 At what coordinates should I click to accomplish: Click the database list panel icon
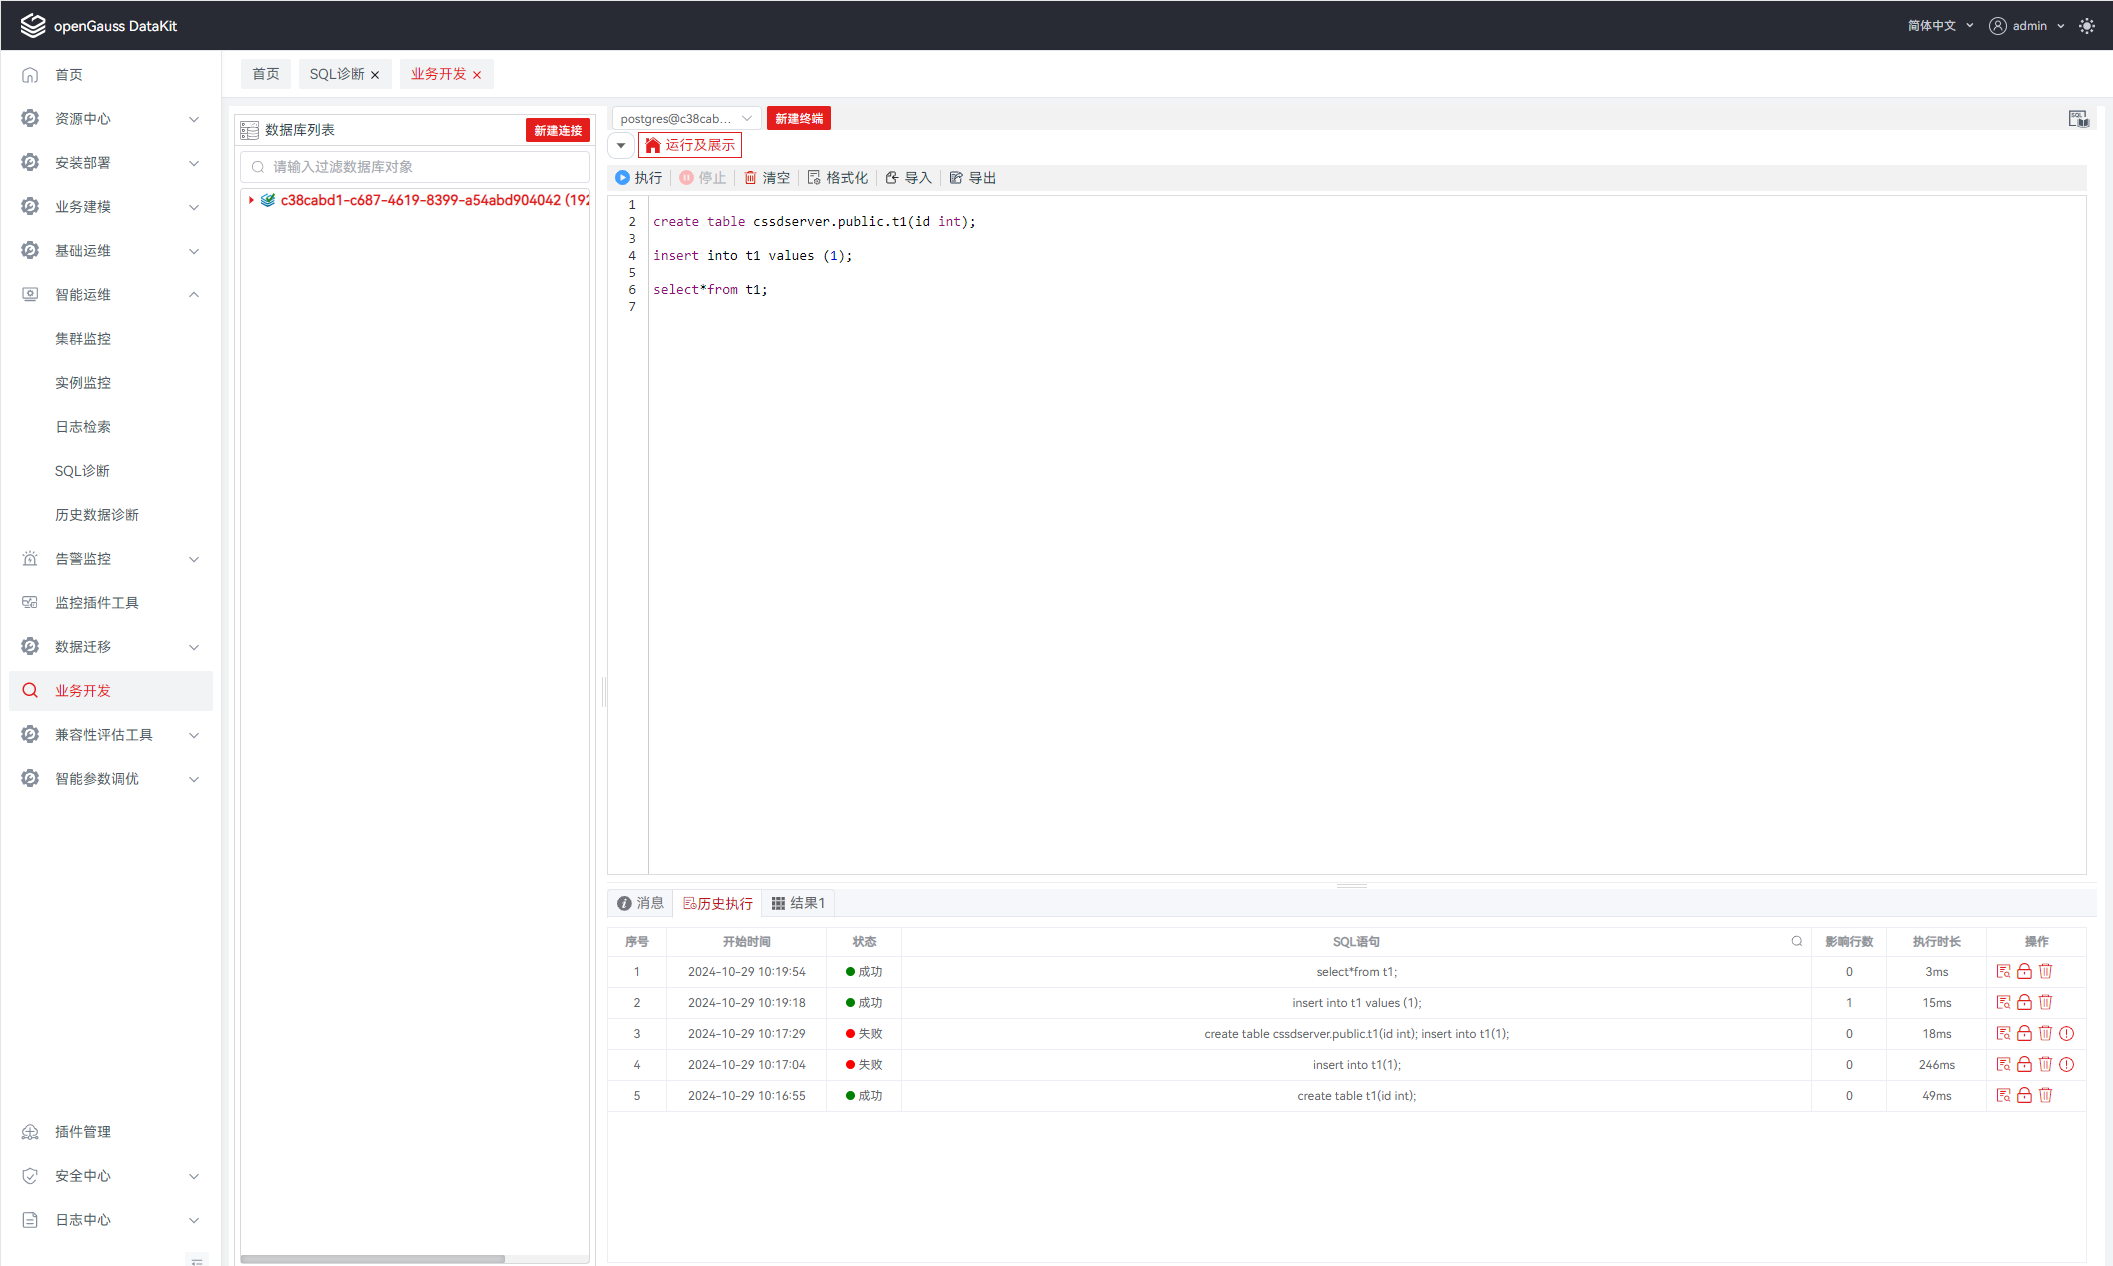tap(250, 130)
